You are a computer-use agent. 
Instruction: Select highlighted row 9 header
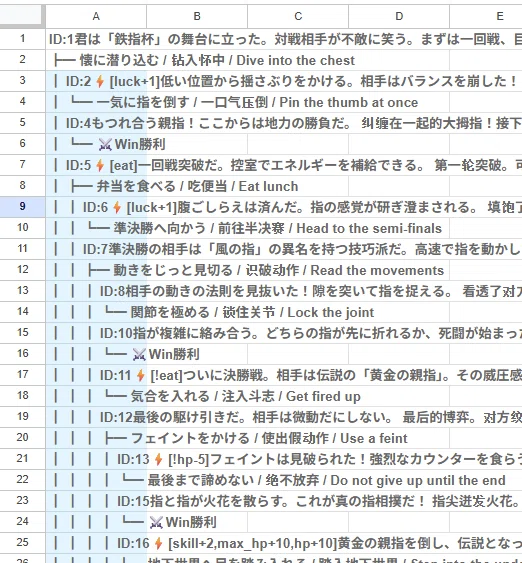[23, 206]
